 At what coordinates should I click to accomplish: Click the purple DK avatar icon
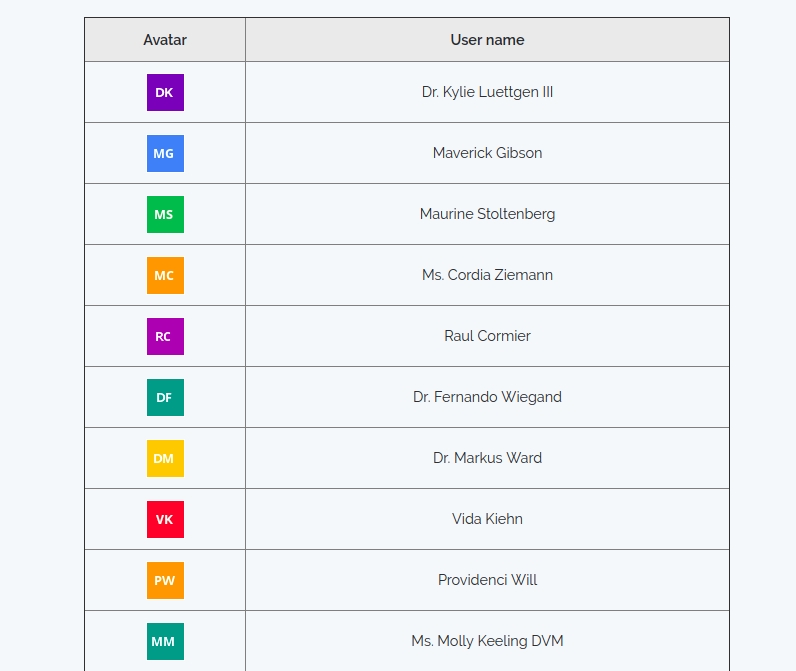coord(165,92)
